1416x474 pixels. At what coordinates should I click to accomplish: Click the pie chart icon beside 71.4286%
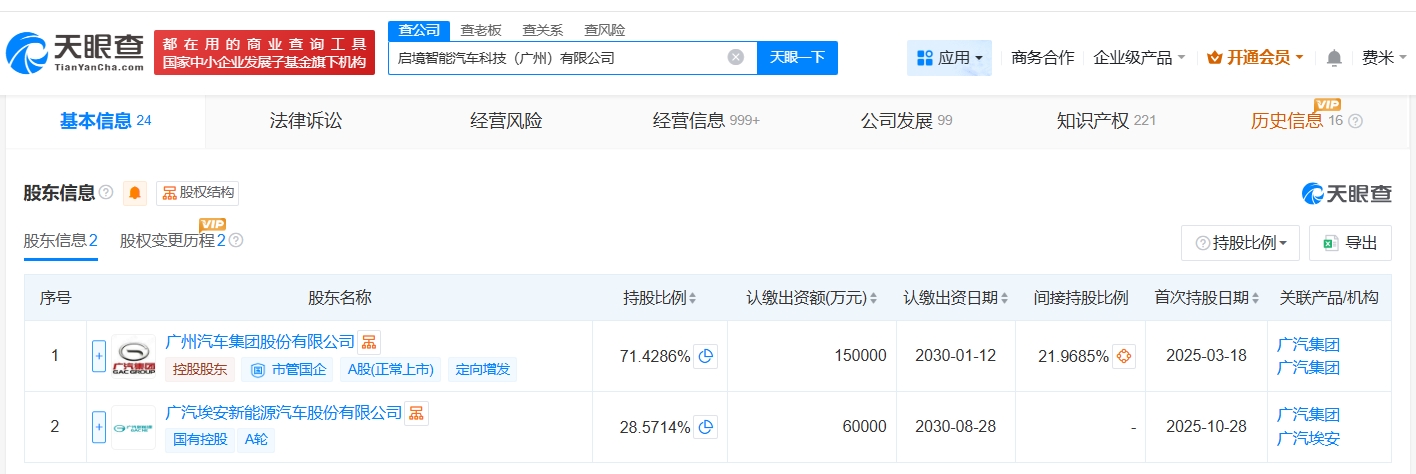click(706, 356)
